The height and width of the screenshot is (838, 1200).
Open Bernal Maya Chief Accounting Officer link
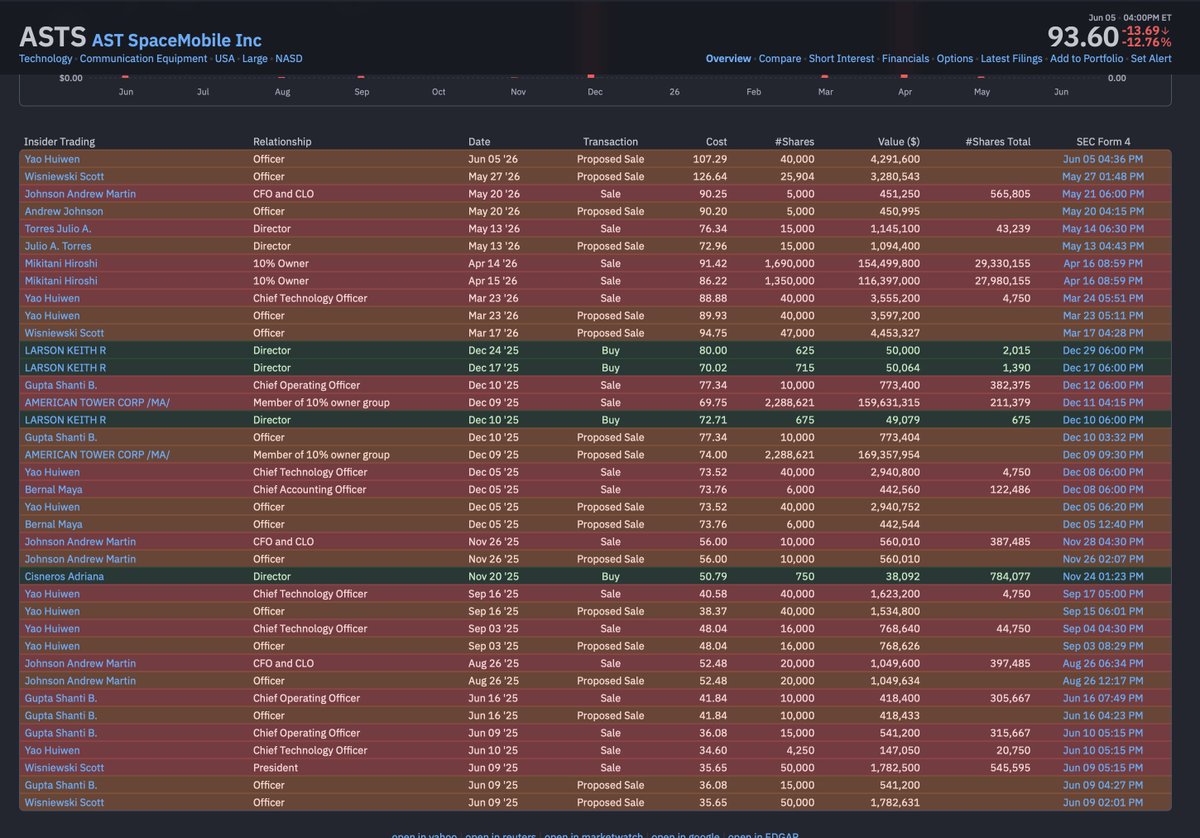pos(53,490)
